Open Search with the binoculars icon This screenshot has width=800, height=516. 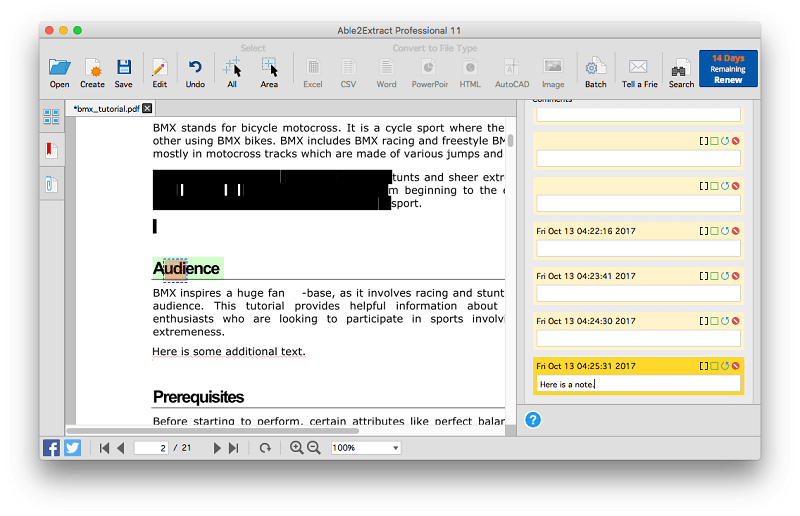click(x=681, y=73)
